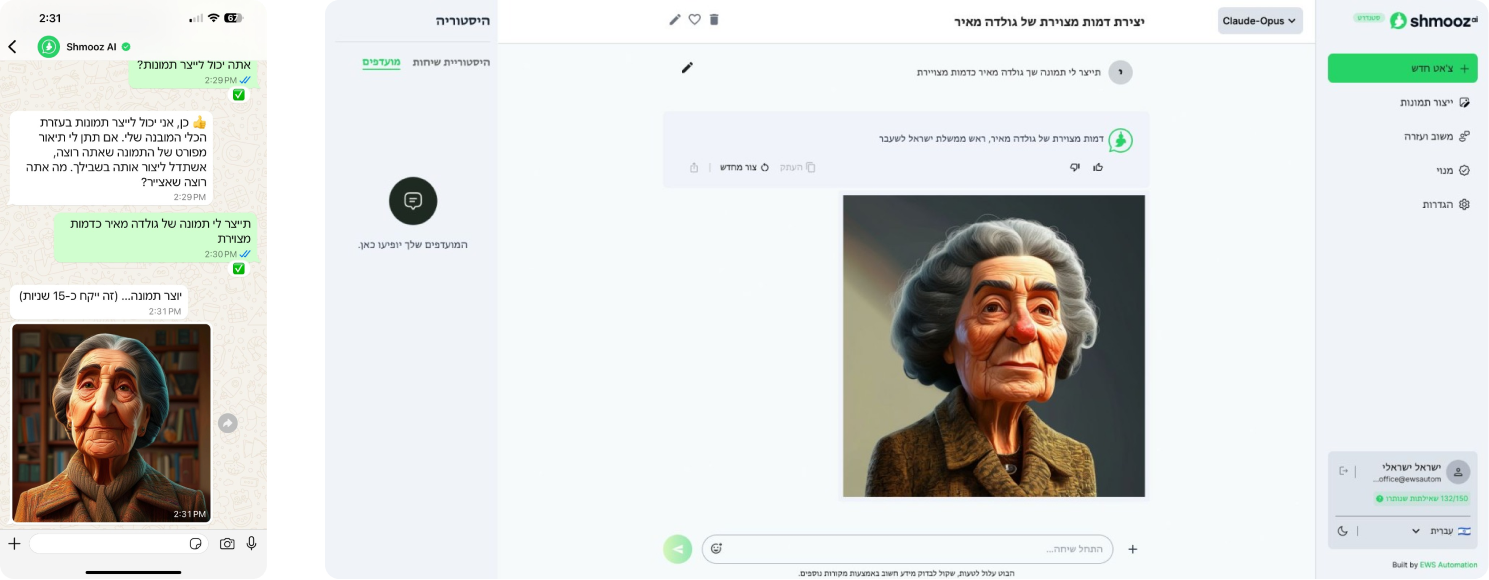
Task: Edit the user prompt message with the pencil icon
Action: pyautogui.click(x=687, y=67)
